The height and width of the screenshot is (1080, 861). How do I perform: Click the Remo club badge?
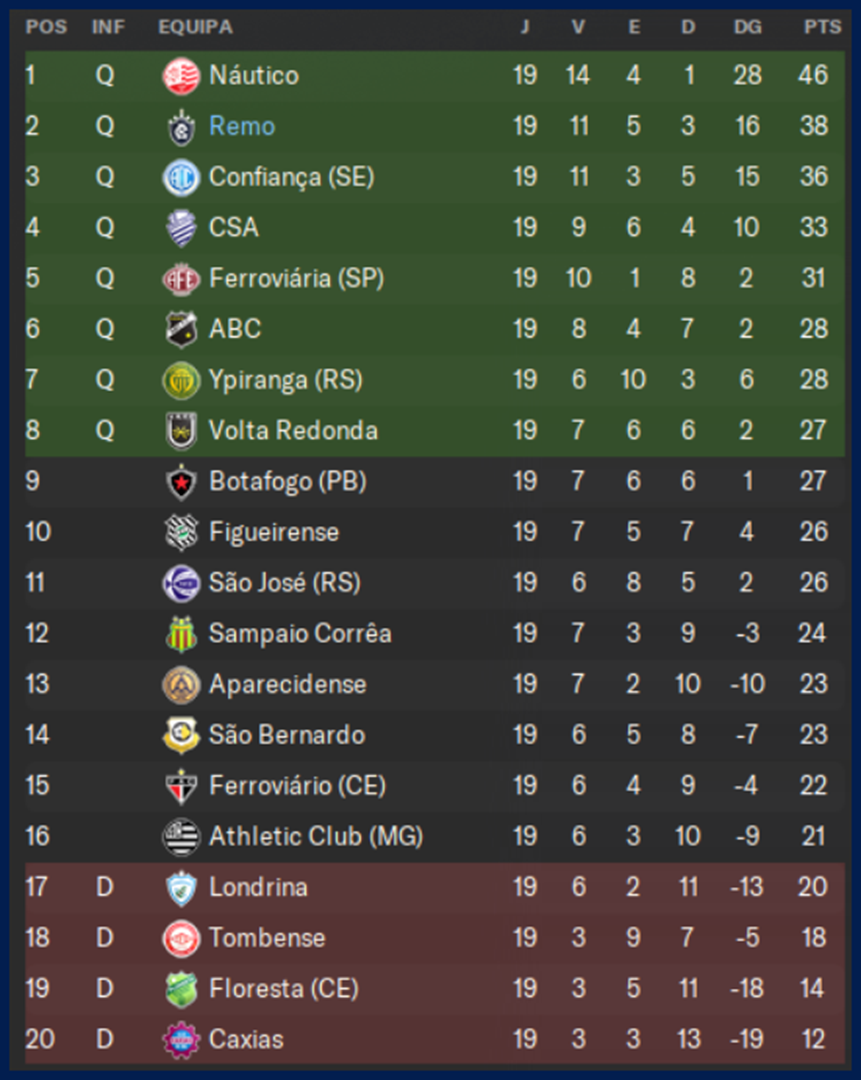point(181,127)
